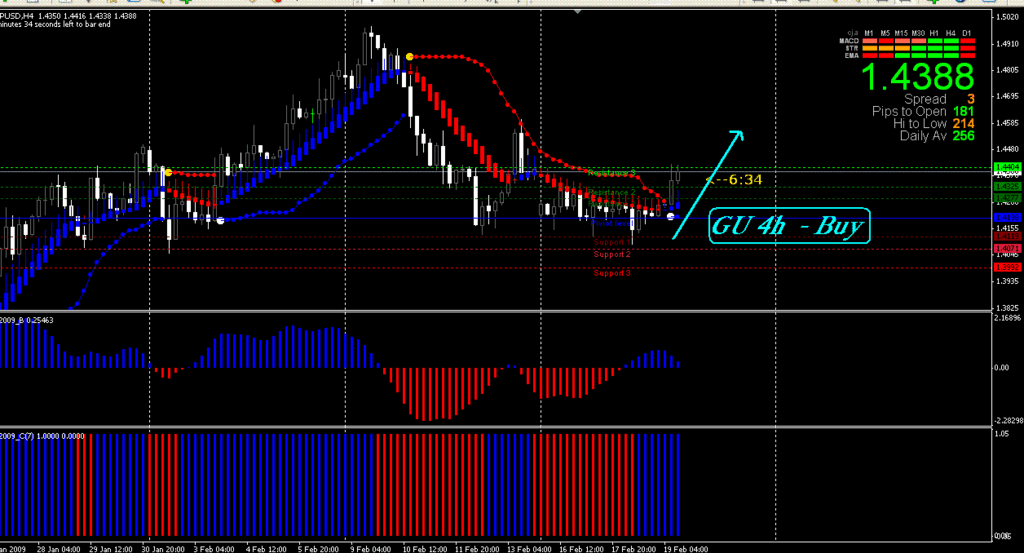Click the 1.4071 support price tag
Image resolution: width=1024 pixels, height=553 pixels.
(1006, 249)
